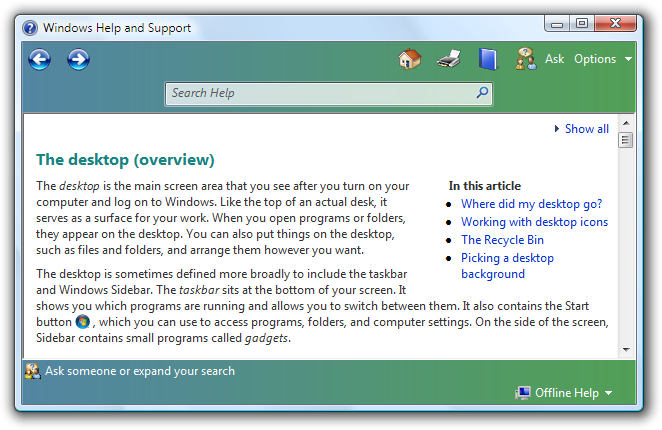
Task: Click the scrollbar up arrow
Action: point(626,123)
